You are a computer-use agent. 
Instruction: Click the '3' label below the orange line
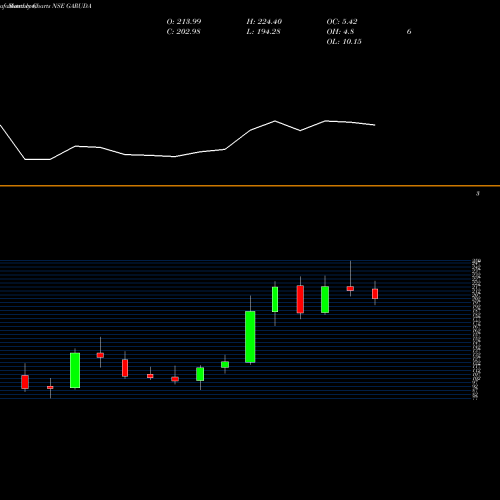coord(478,193)
